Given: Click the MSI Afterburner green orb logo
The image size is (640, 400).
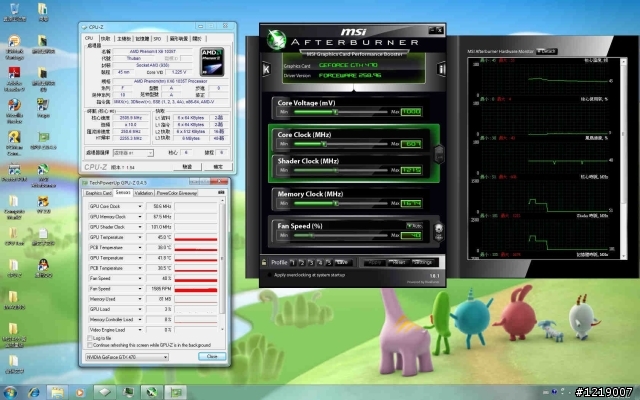Looking at the screenshot, I should (x=276, y=40).
